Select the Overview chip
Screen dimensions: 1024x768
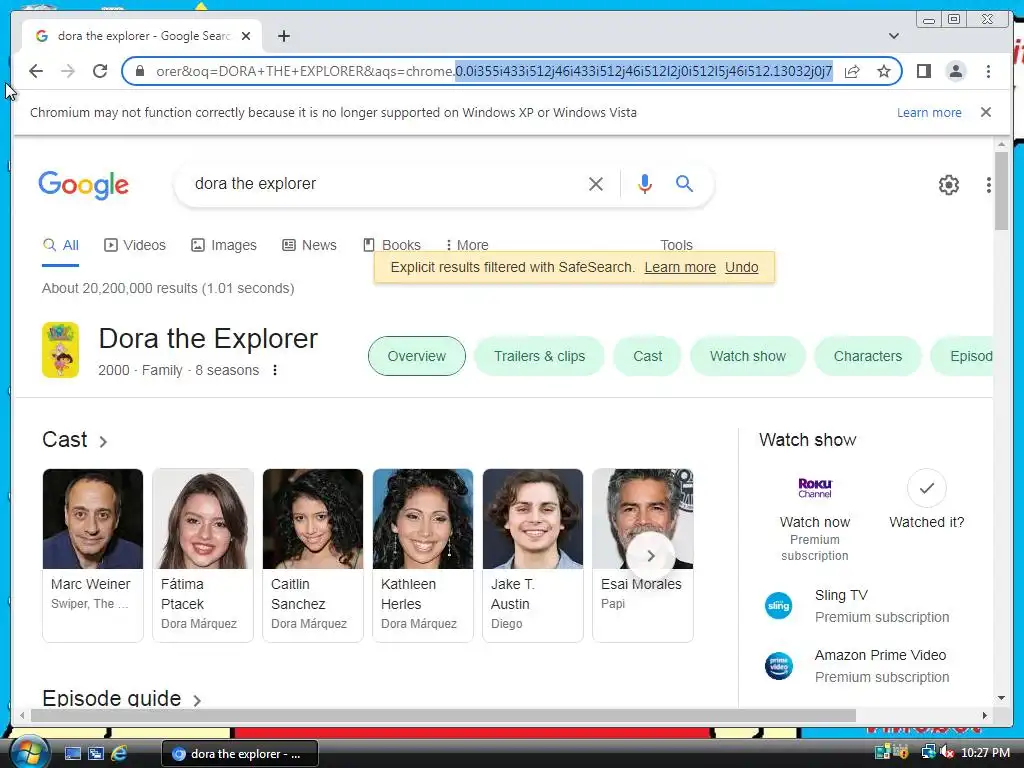417,356
